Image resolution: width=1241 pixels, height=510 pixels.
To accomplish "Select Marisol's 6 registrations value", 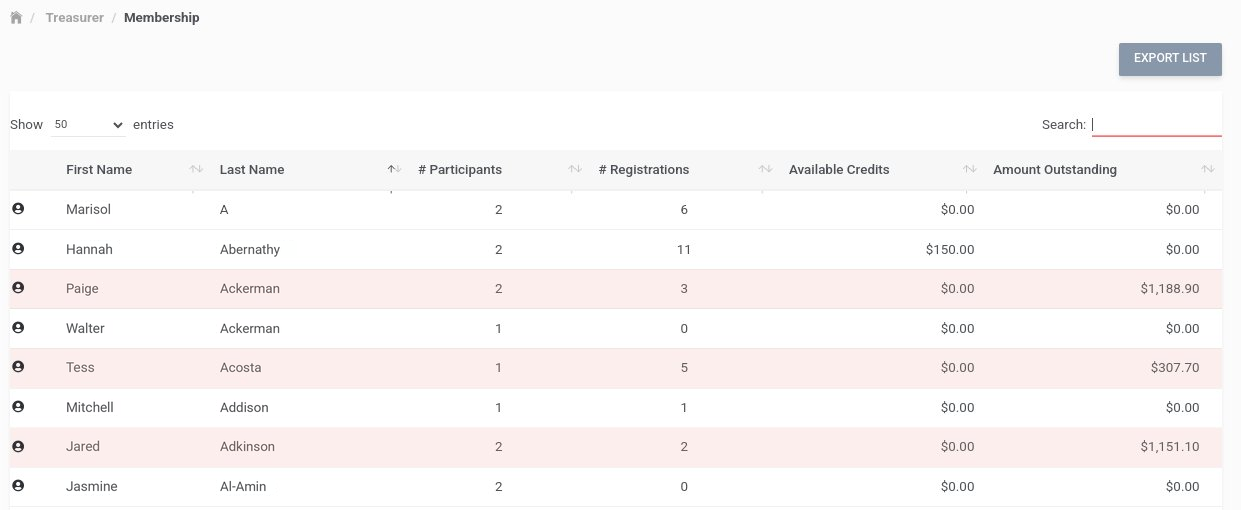I will pos(684,210).
